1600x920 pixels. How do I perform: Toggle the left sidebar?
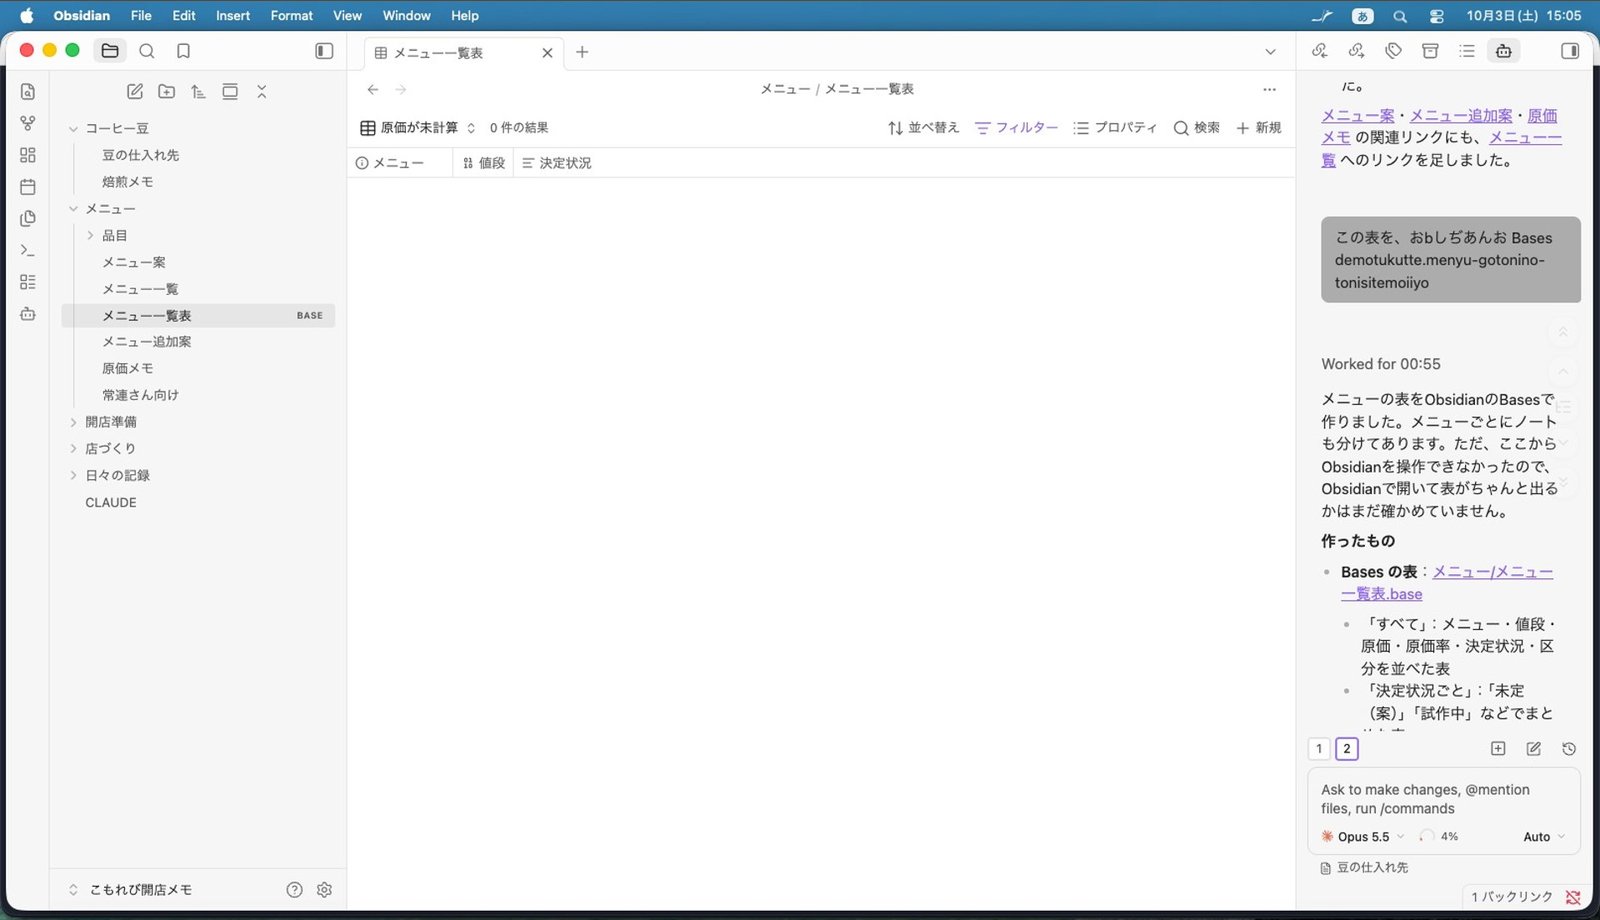click(x=324, y=51)
